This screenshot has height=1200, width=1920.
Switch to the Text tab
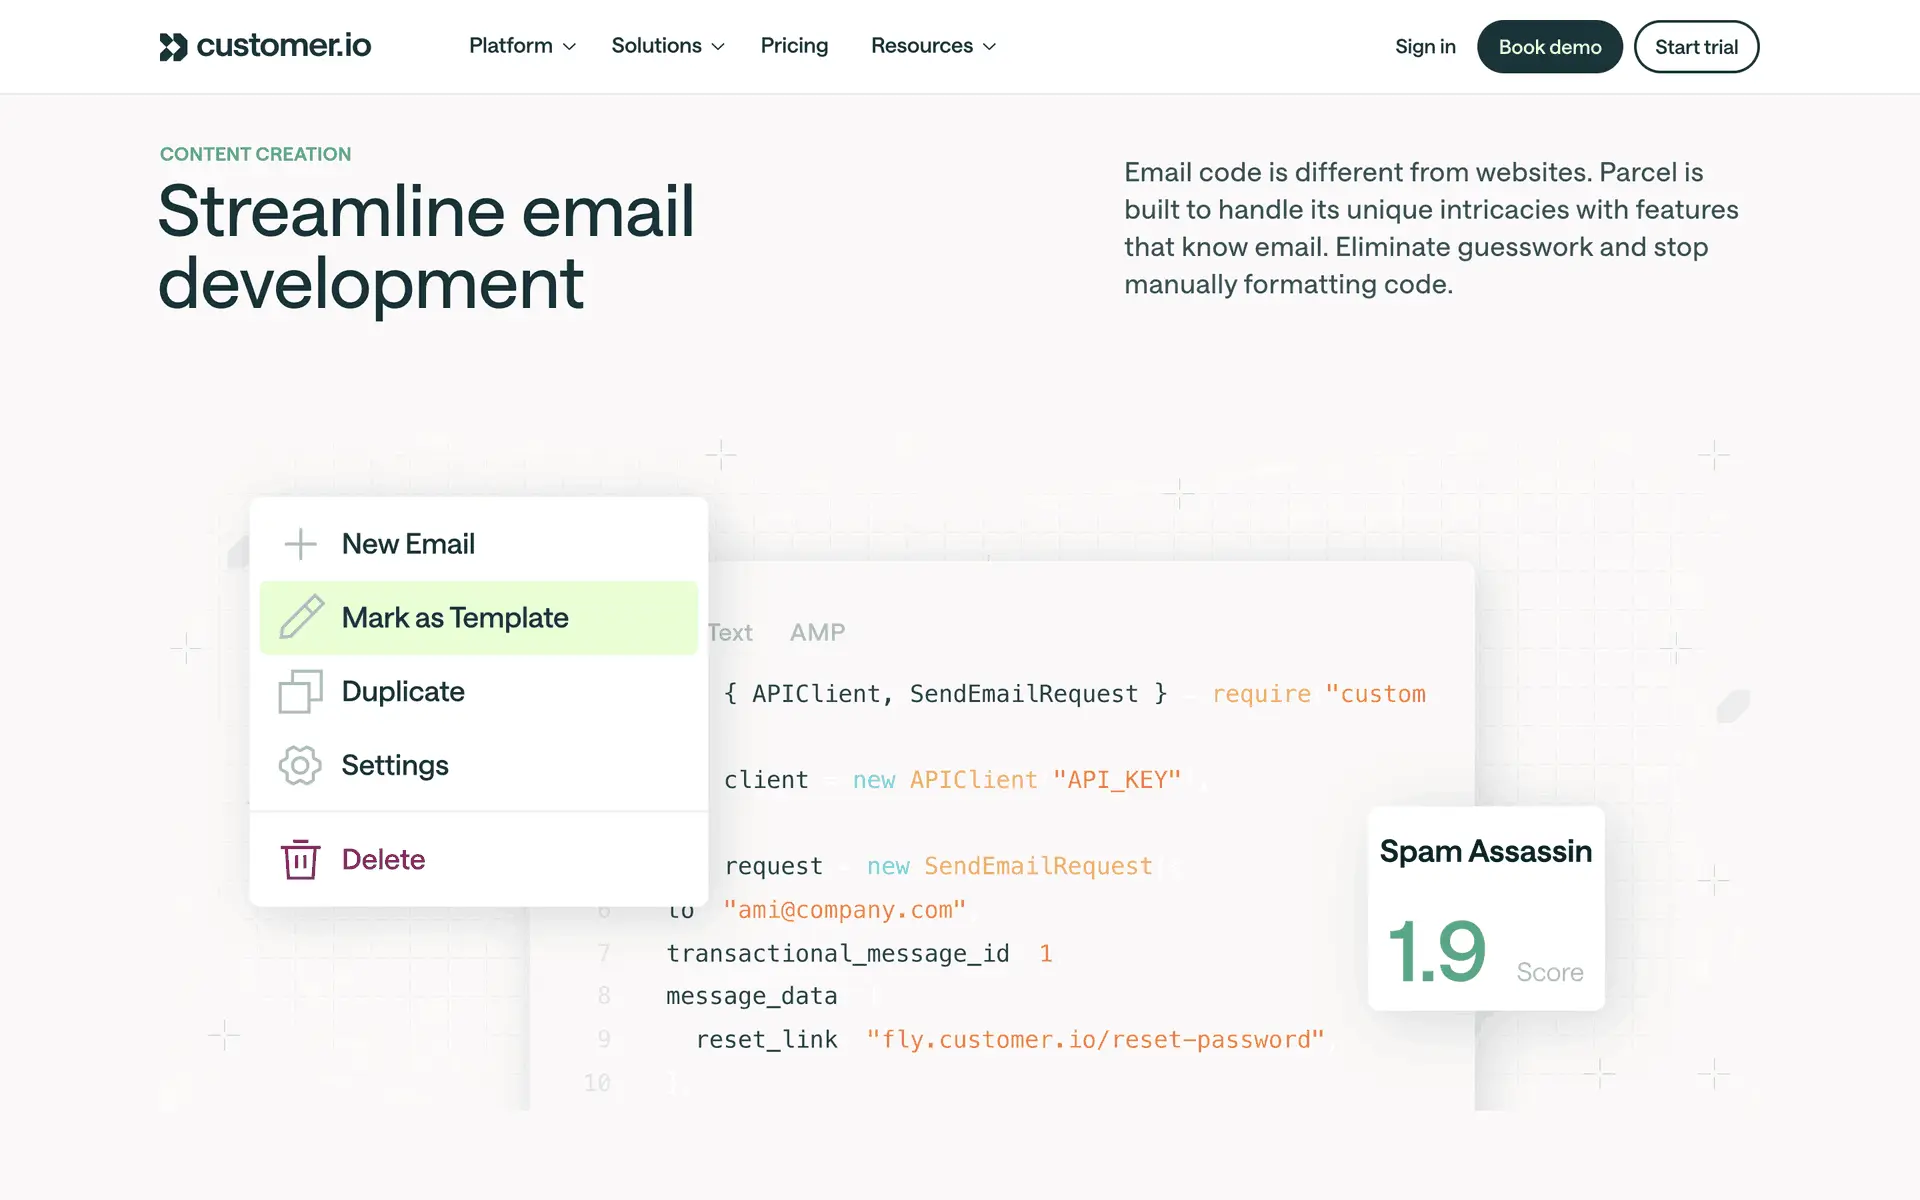[730, 632]
